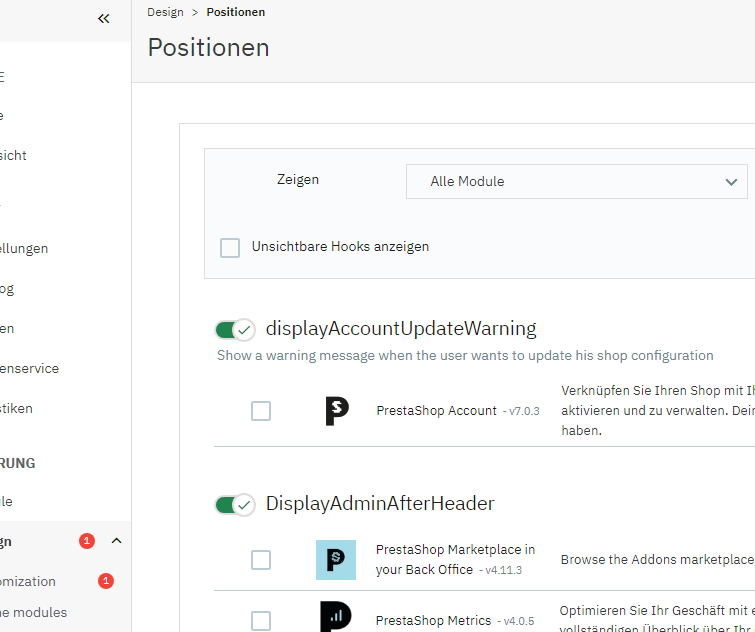
Task: Collapse the sidebar with double-chevron icon
Action: point(104,19)
